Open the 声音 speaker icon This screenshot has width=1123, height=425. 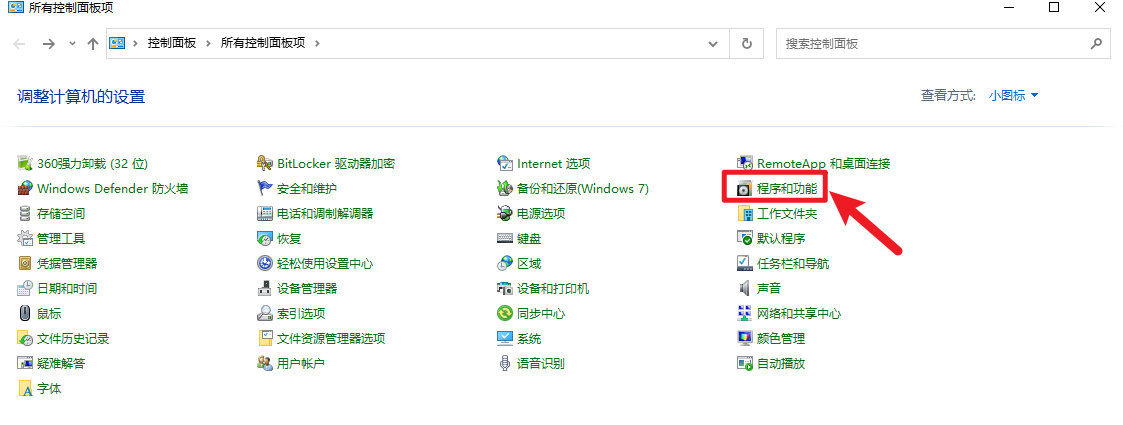(744, 289)
